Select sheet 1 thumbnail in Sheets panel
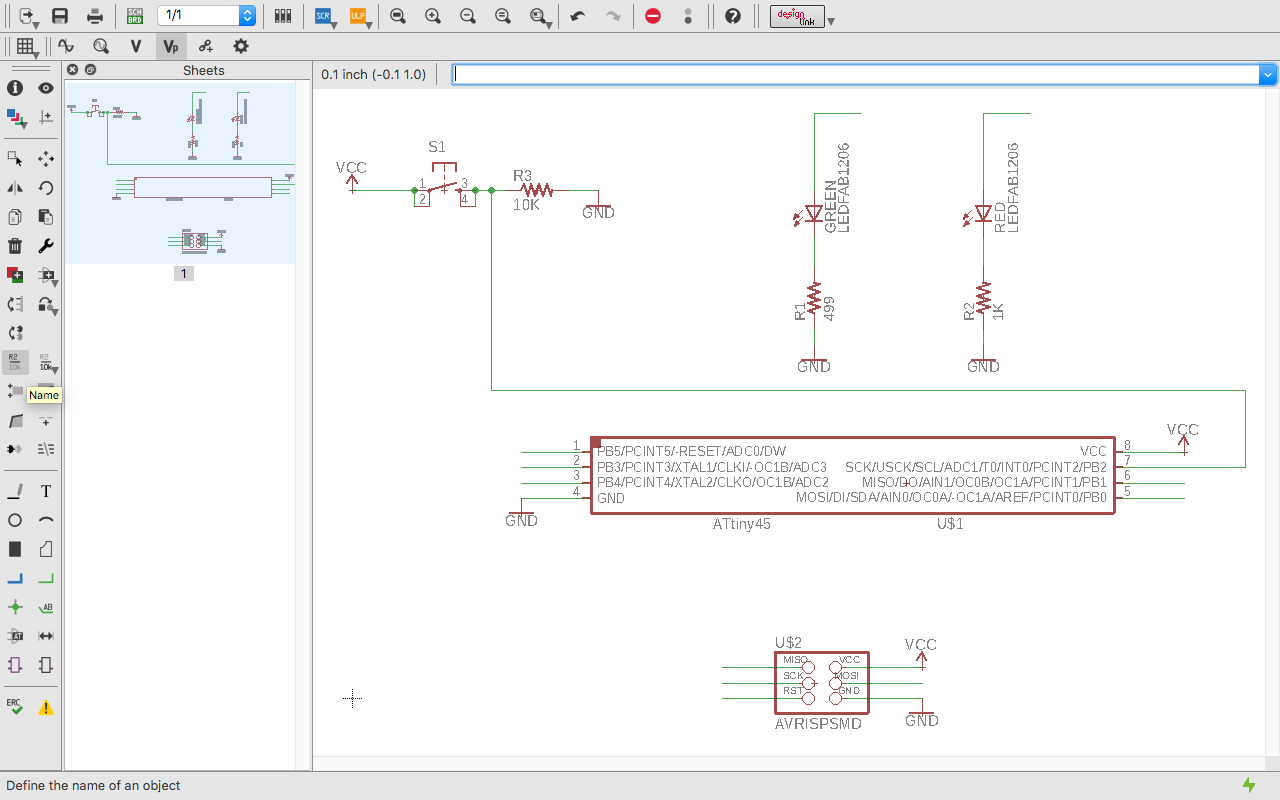This screenshot has width=1280, height=800. (x=181, y=172)
